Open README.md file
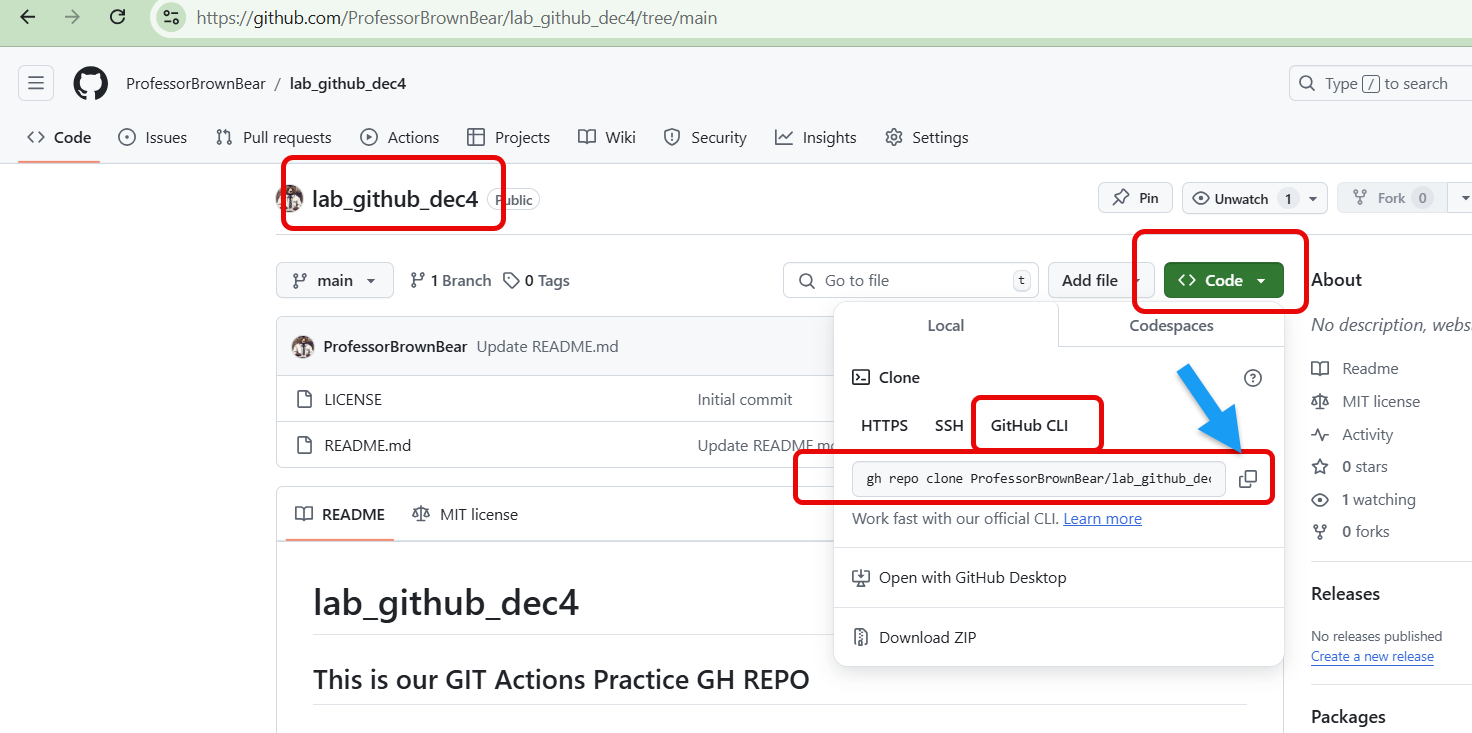This screenshot has height=733, width=1472. coord(367,446)
